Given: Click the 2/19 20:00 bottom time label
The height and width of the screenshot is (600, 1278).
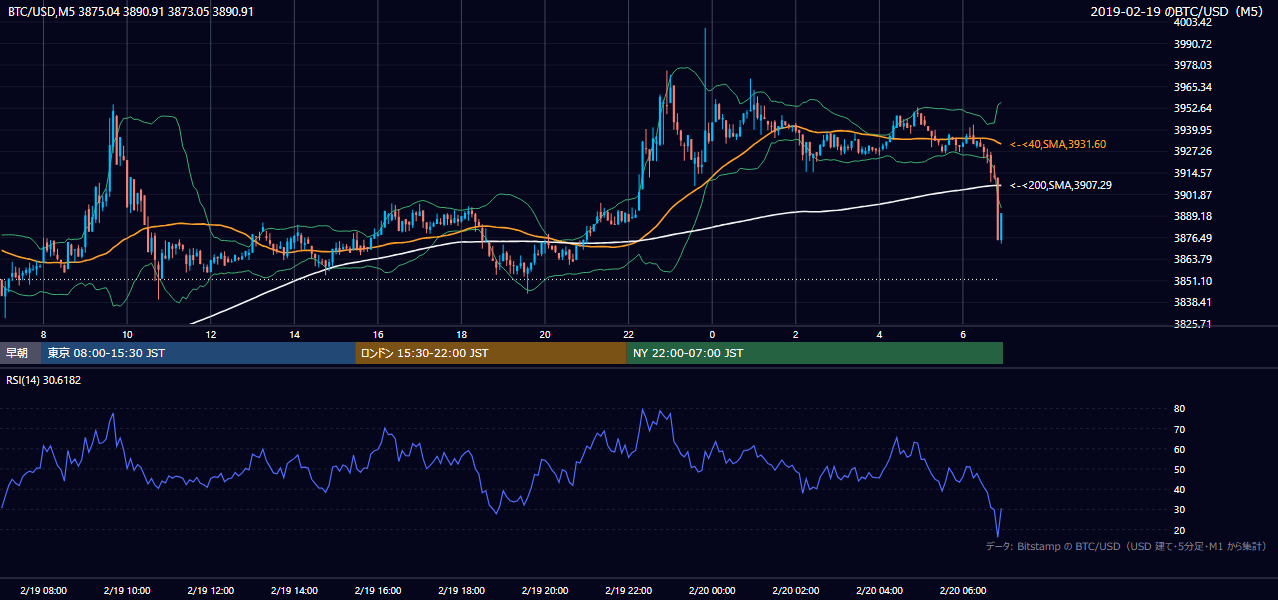Looking at the screenshot, I should pyautogui.click(x=545, y=591).
